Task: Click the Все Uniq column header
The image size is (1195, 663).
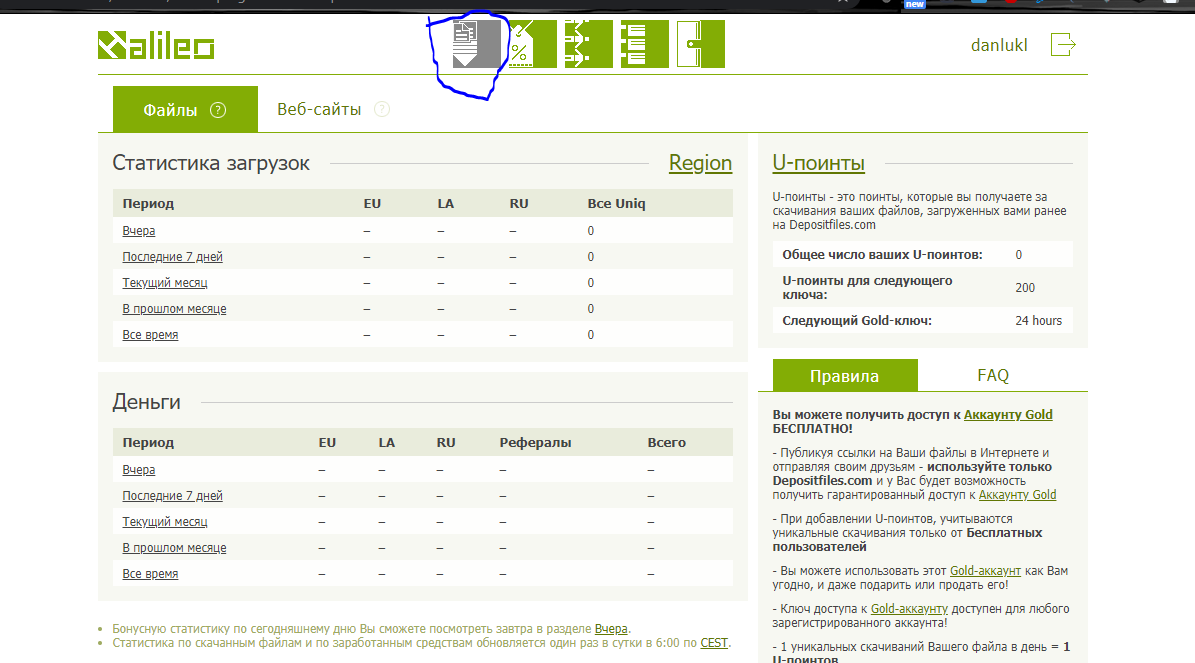Action: tap(617, 203)
